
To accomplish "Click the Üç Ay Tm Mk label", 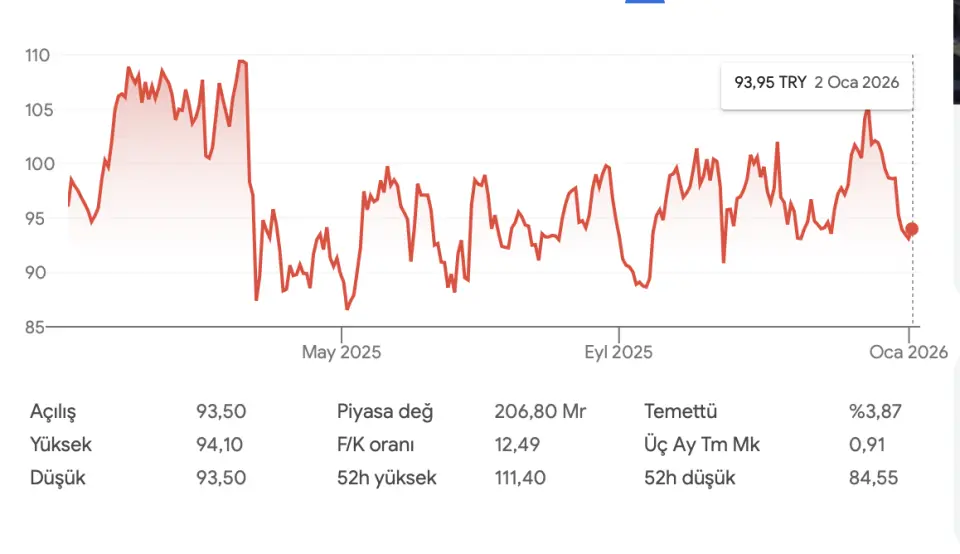I will point(702,445).
